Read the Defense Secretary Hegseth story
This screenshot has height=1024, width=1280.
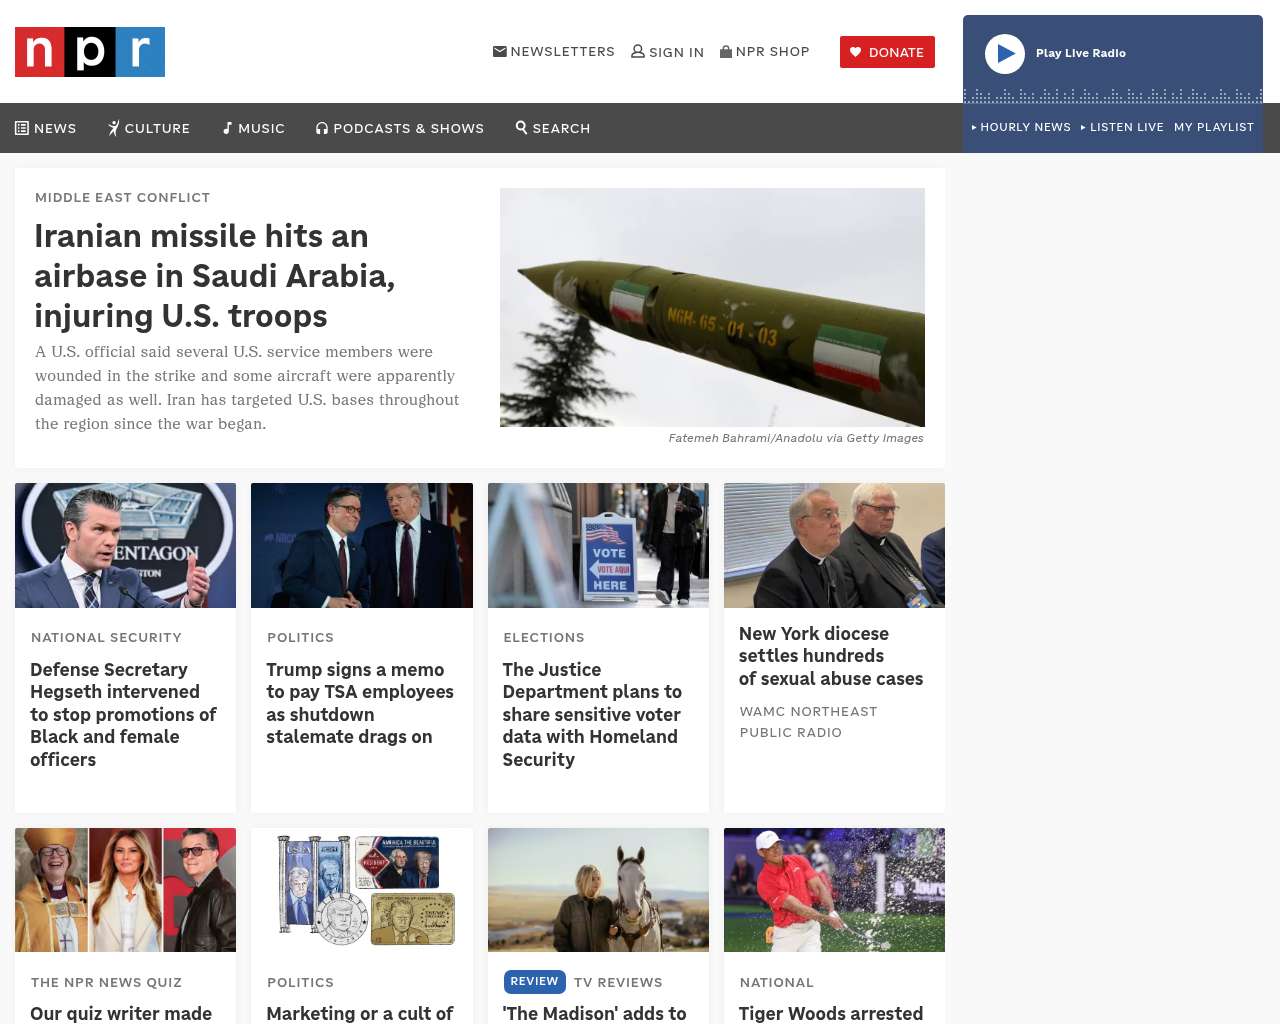click(x=123, y=714)
